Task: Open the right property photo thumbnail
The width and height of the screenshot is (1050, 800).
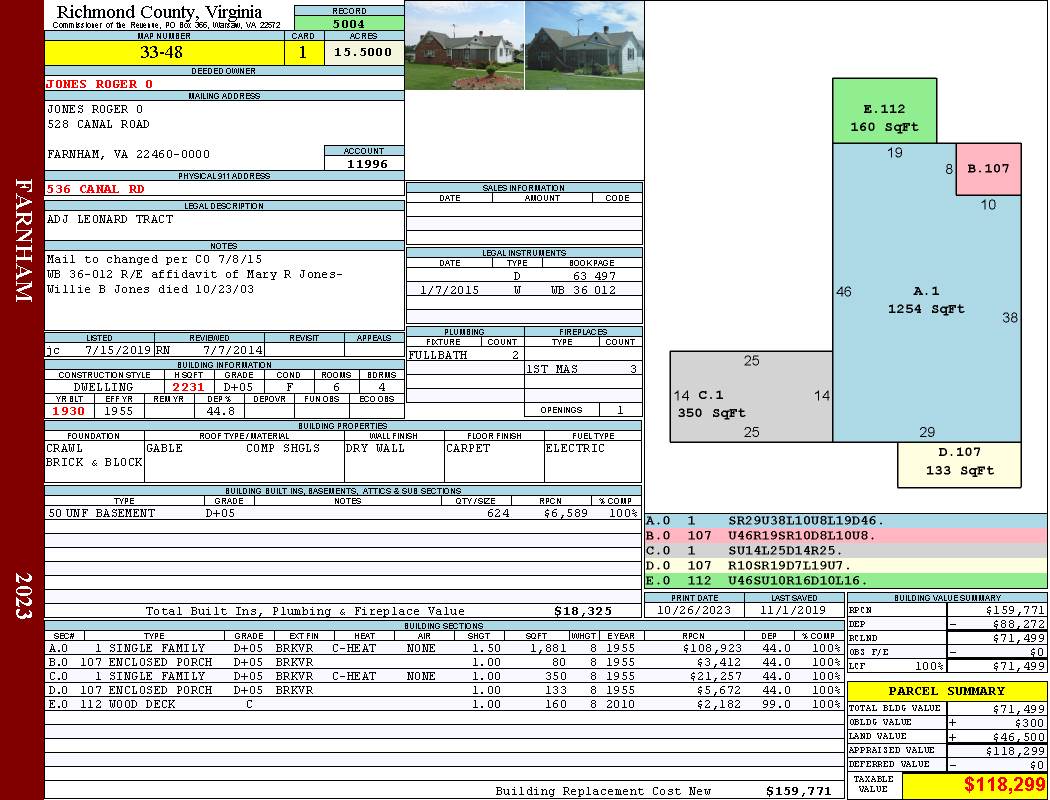Action: point(584,45)
